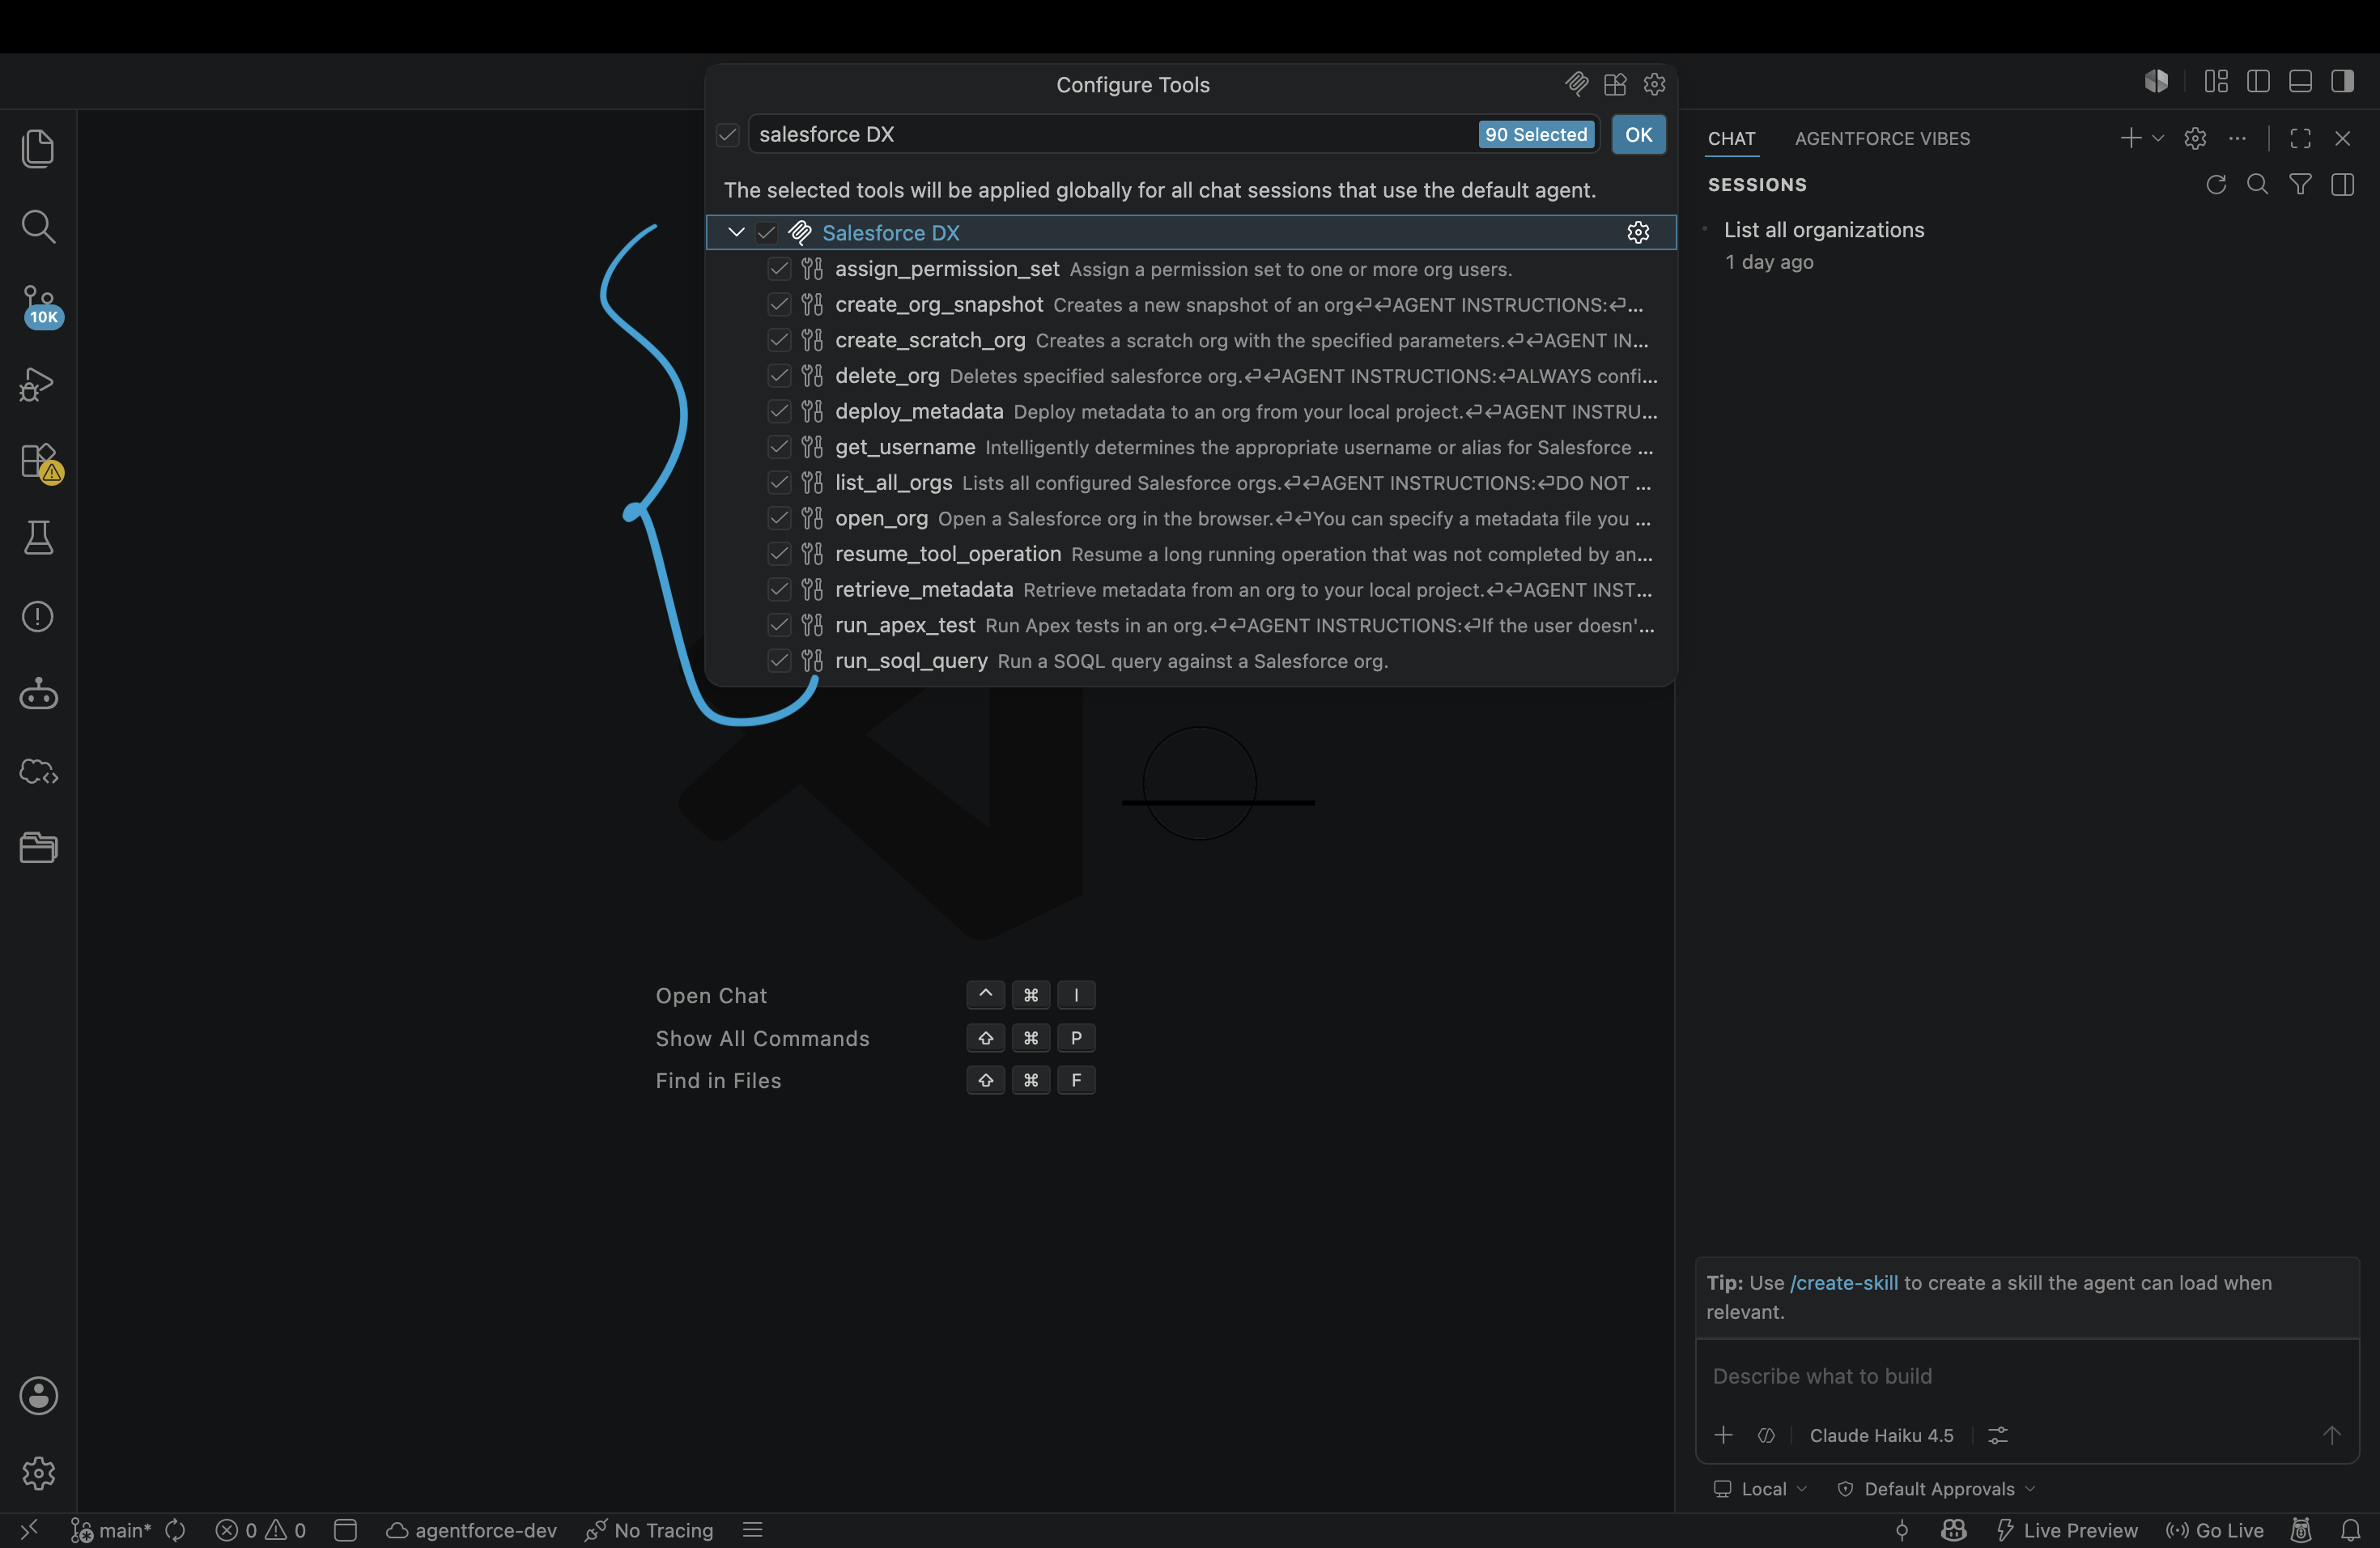This screenshot has width=2380, height=1548.
Task: Open the new chat dropdown arrow
Action: point(2158,138)
